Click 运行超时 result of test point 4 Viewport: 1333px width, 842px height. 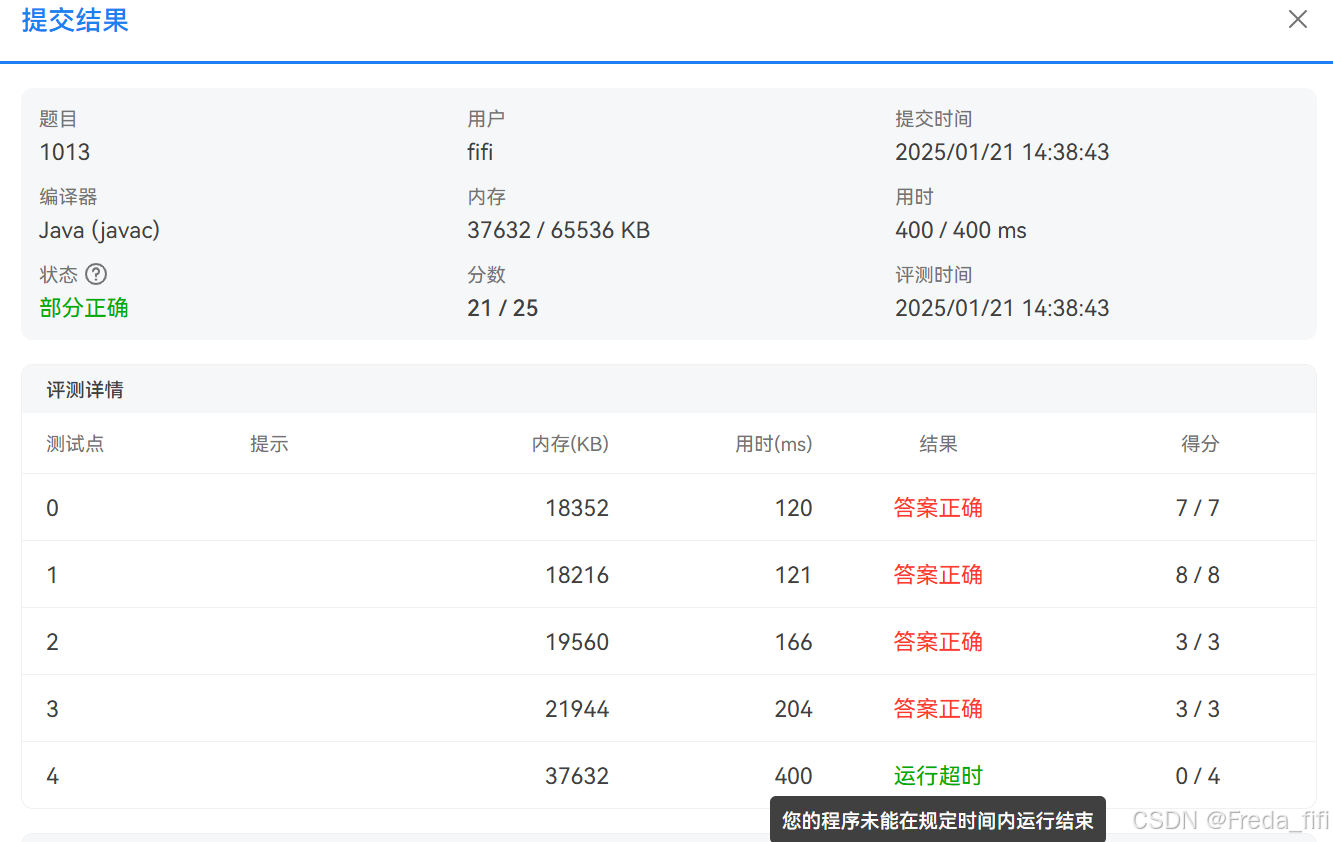[937, 775]
